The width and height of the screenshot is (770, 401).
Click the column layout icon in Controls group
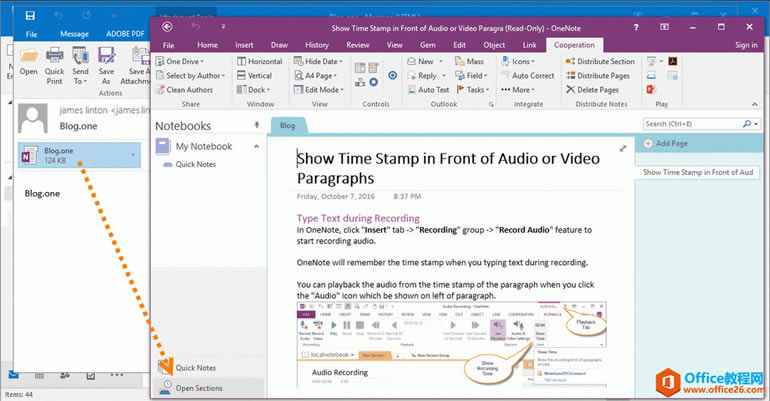tap(360, 68)
